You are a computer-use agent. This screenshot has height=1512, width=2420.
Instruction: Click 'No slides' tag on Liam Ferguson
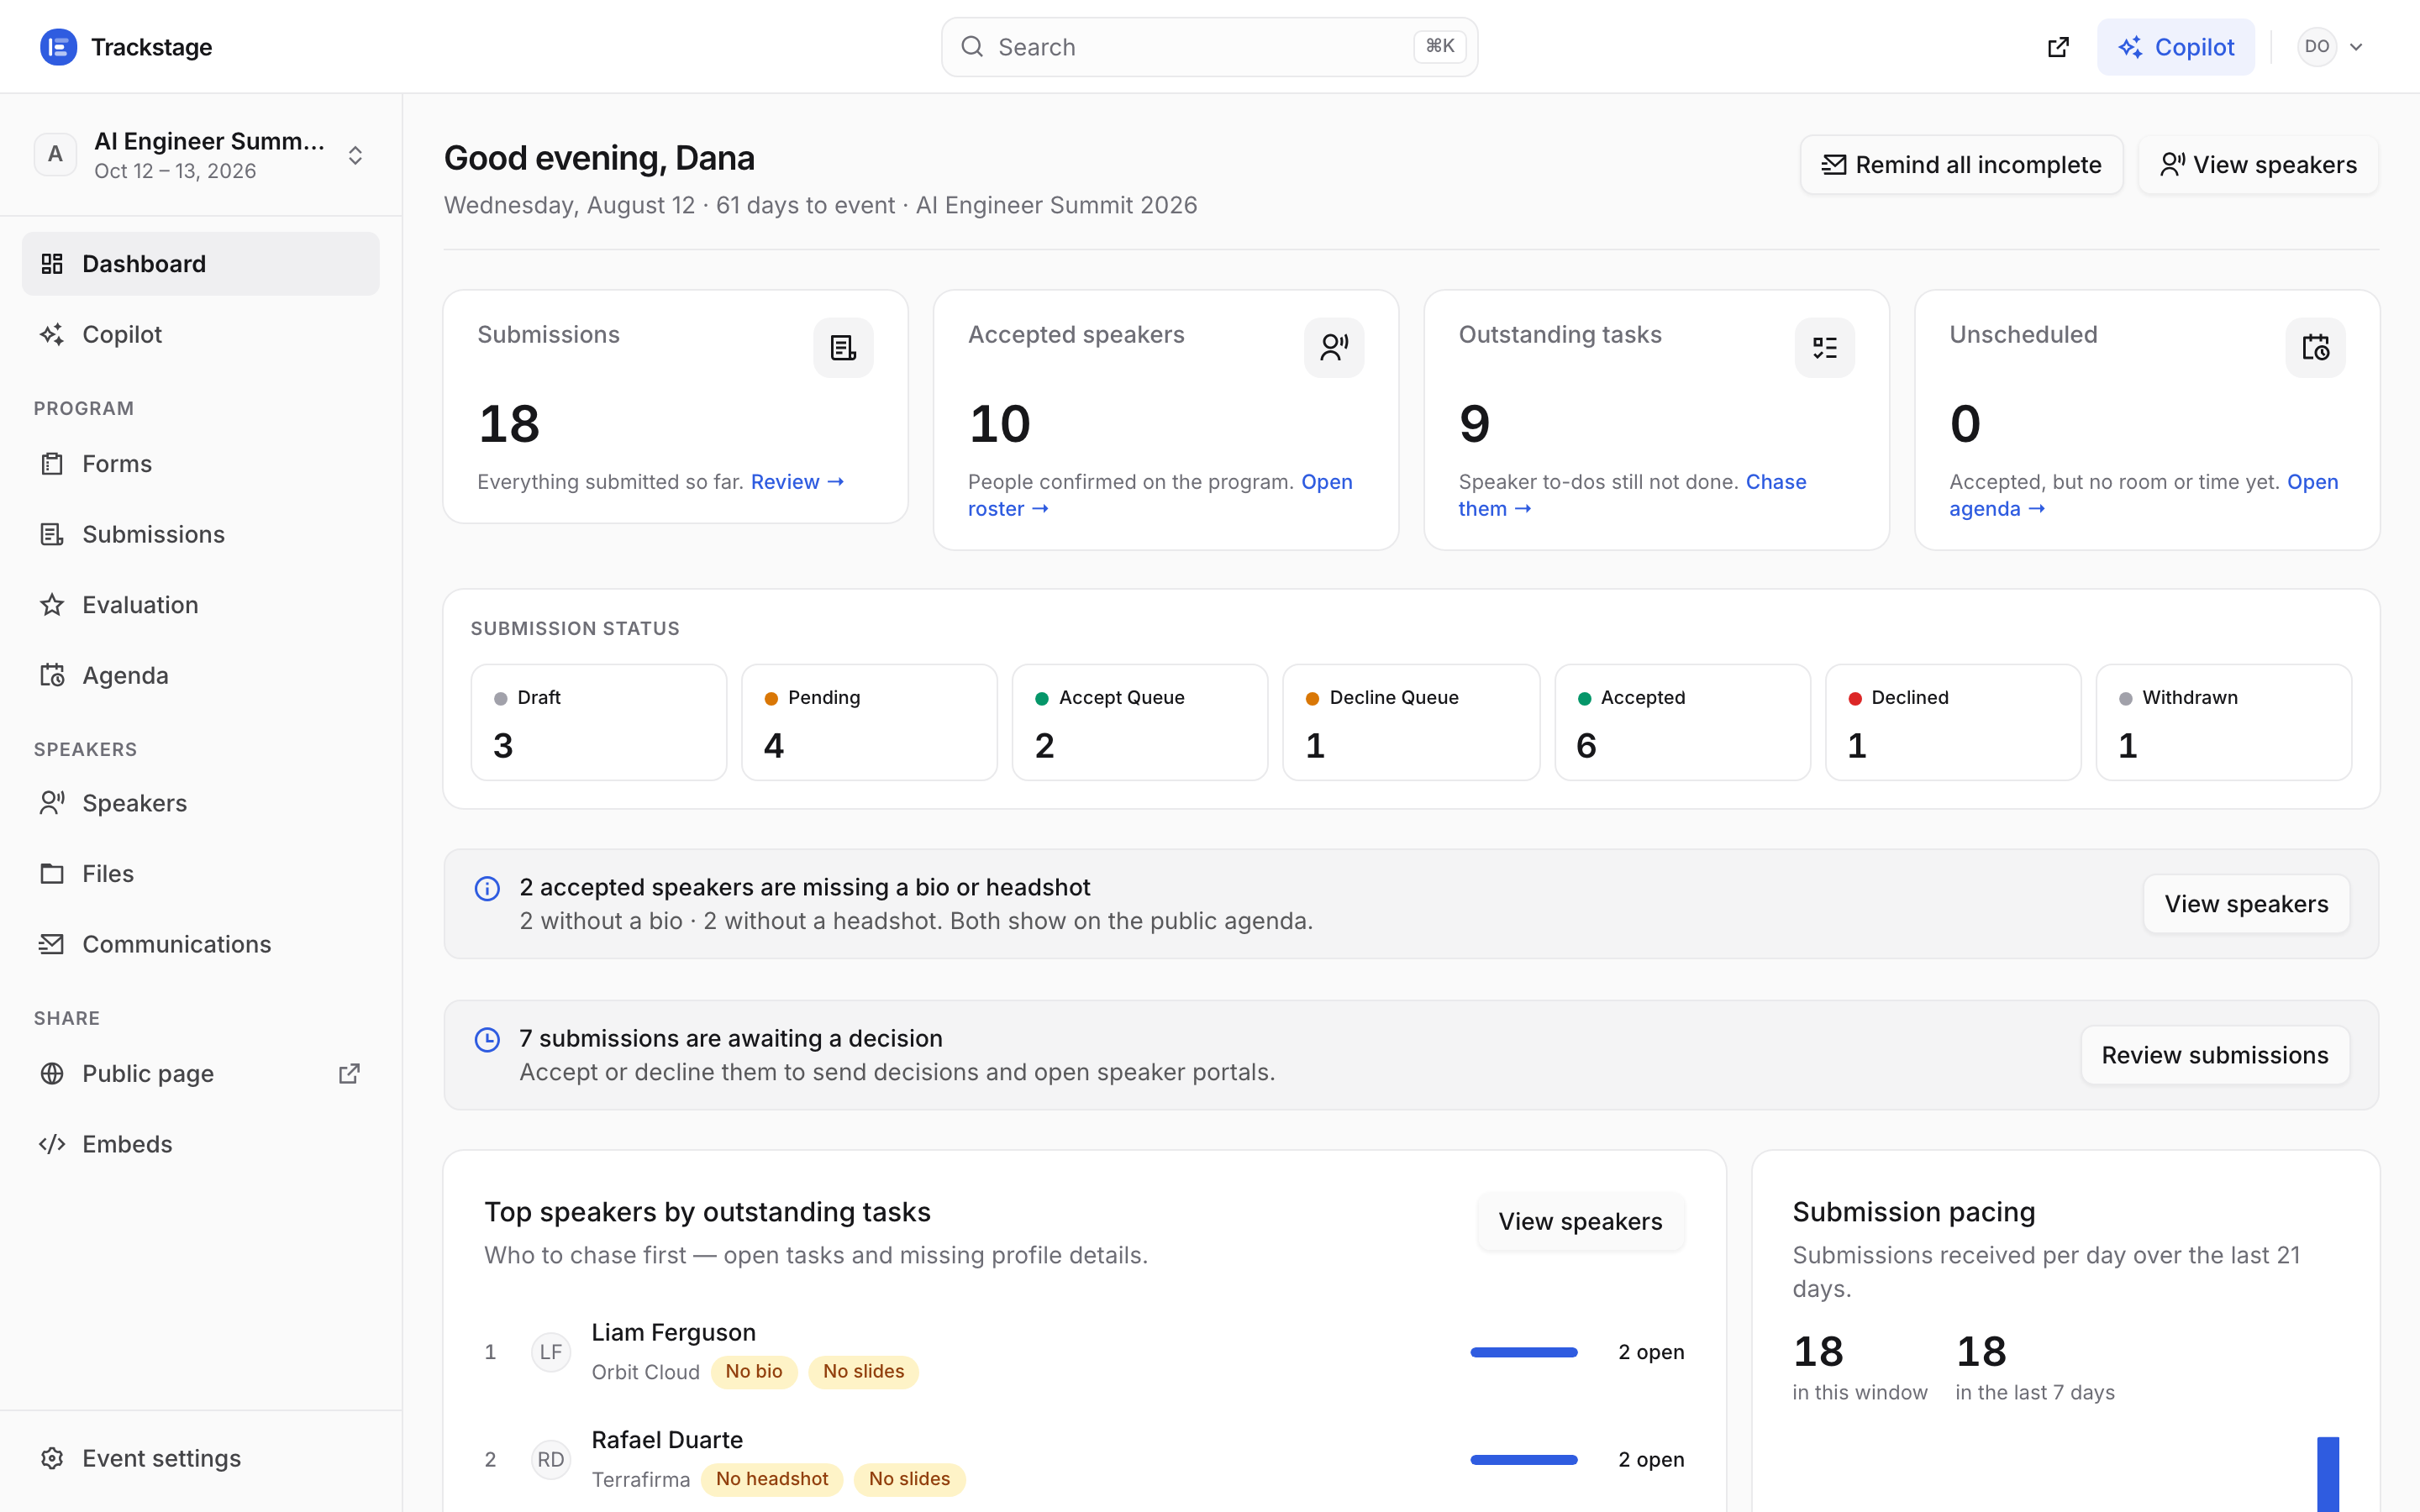pyautogui.click(x=863, y=1372)
